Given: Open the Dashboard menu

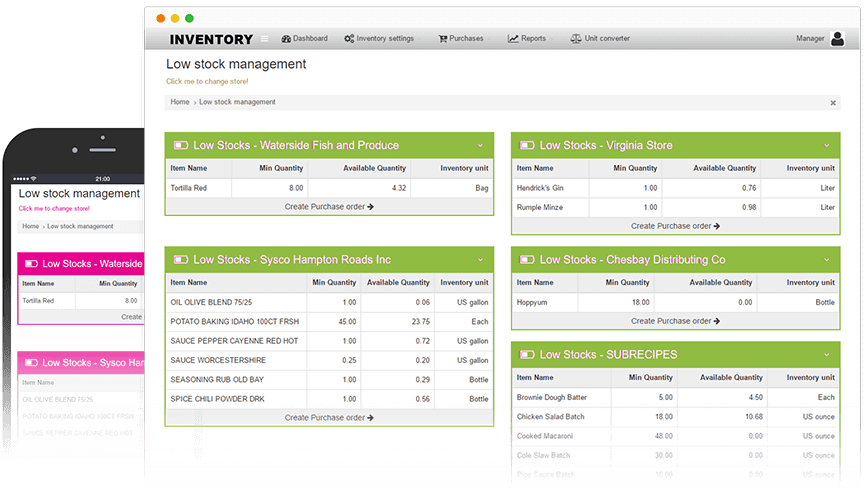Looking at the screenshot, I should coord(304,39).
